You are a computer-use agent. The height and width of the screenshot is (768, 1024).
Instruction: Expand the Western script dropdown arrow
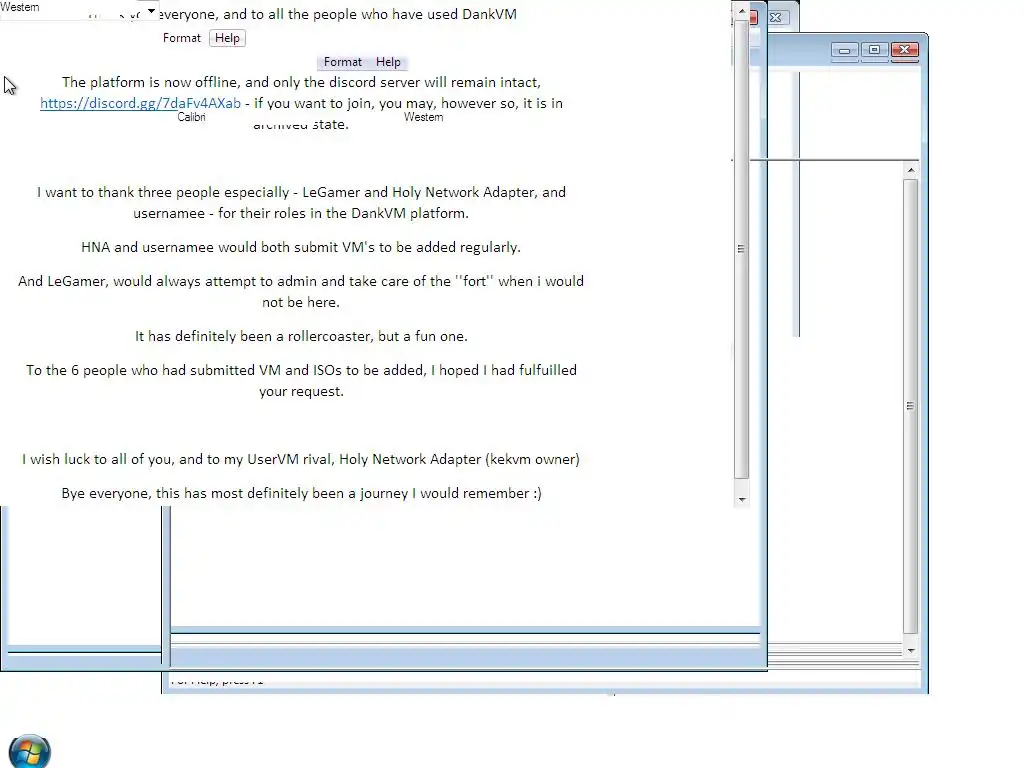[152, 11]
